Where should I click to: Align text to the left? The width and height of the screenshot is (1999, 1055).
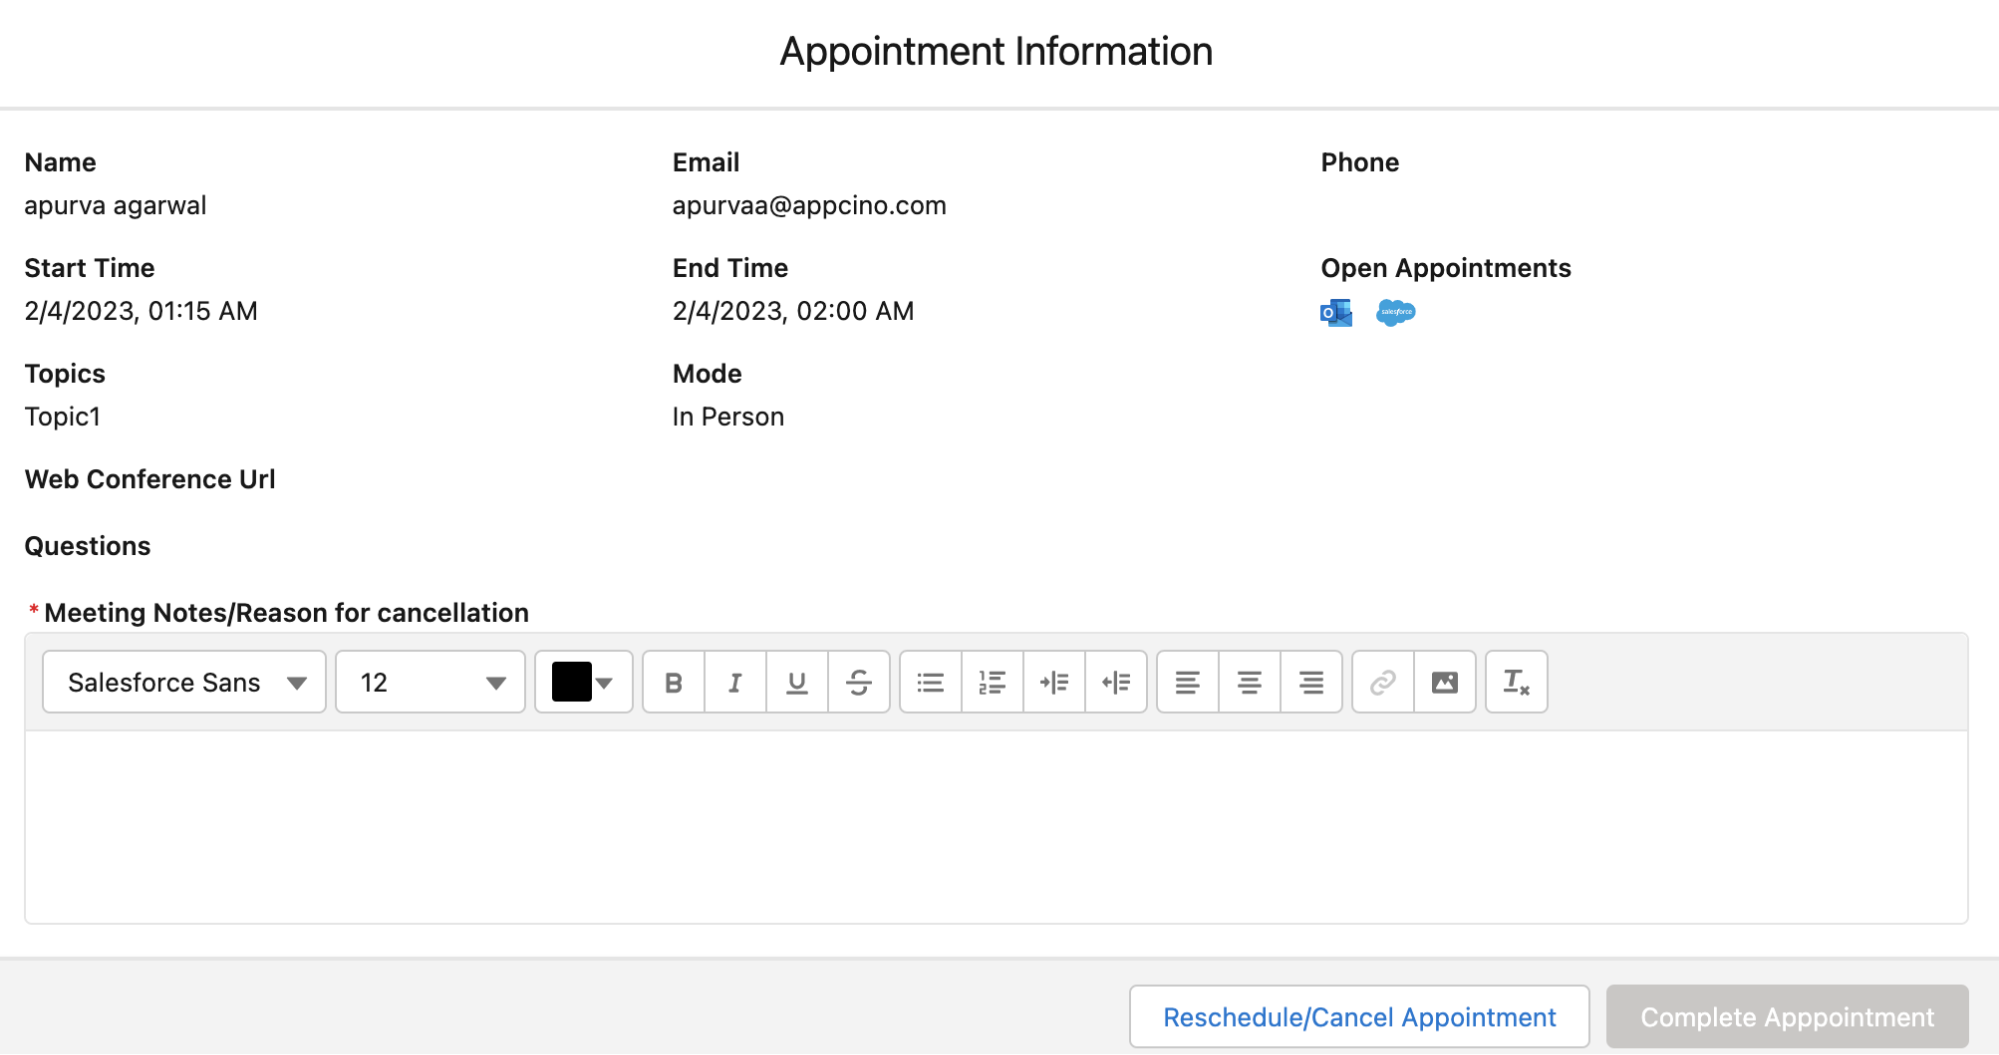1188,682
